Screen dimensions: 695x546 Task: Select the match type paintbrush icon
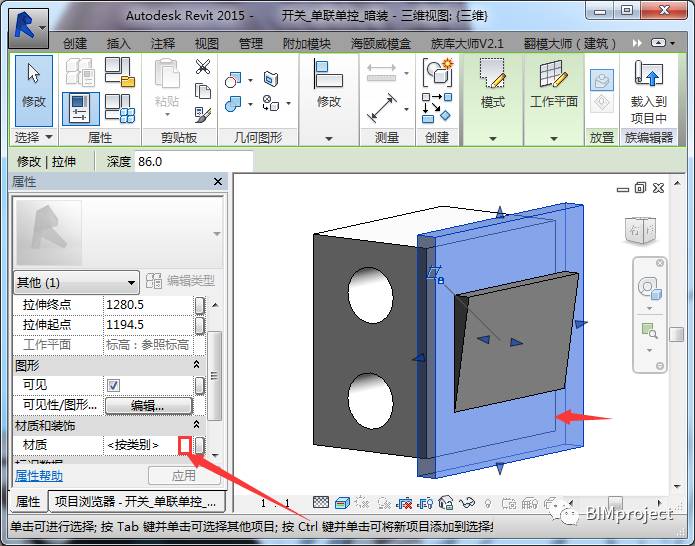tap(203, 115)
